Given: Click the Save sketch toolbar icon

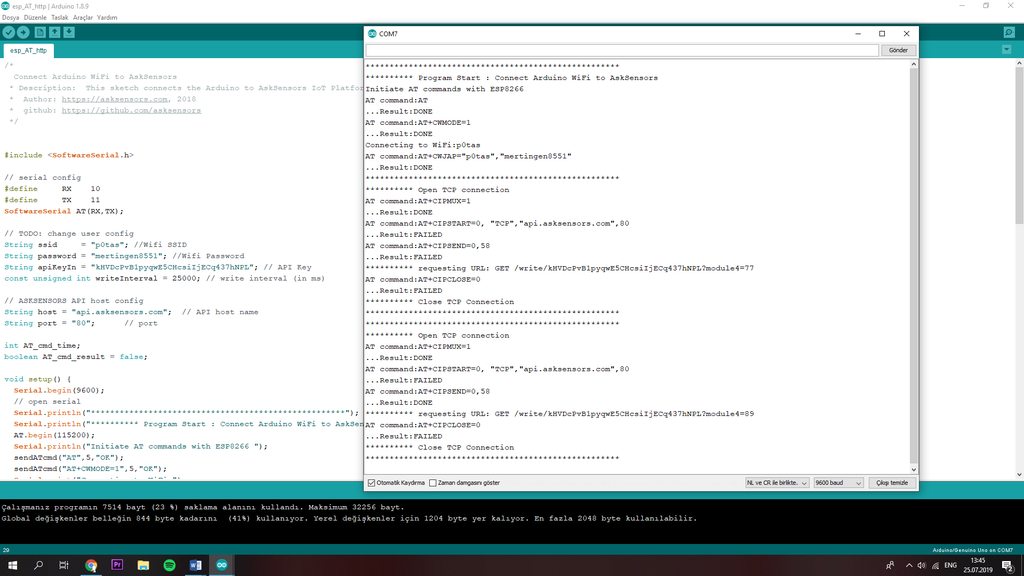Looking at the screenshot, I should tap(71, 33).
